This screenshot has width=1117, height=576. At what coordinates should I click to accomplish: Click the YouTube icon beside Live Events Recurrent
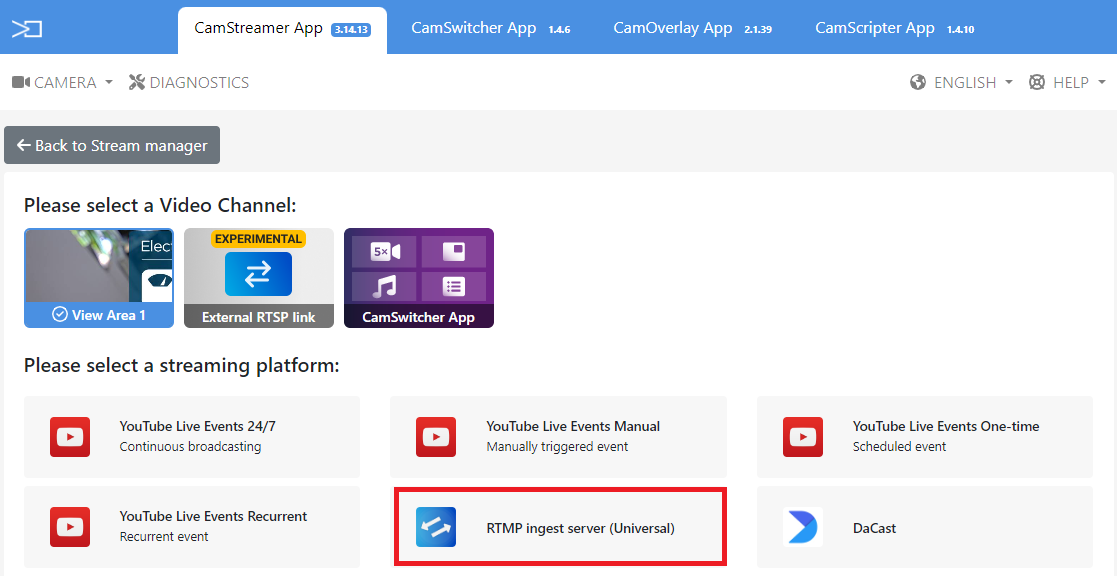click(69, 527)
